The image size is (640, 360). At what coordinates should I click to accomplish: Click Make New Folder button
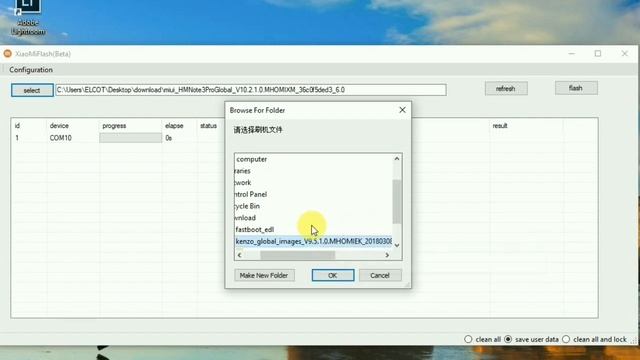[264, 275]
